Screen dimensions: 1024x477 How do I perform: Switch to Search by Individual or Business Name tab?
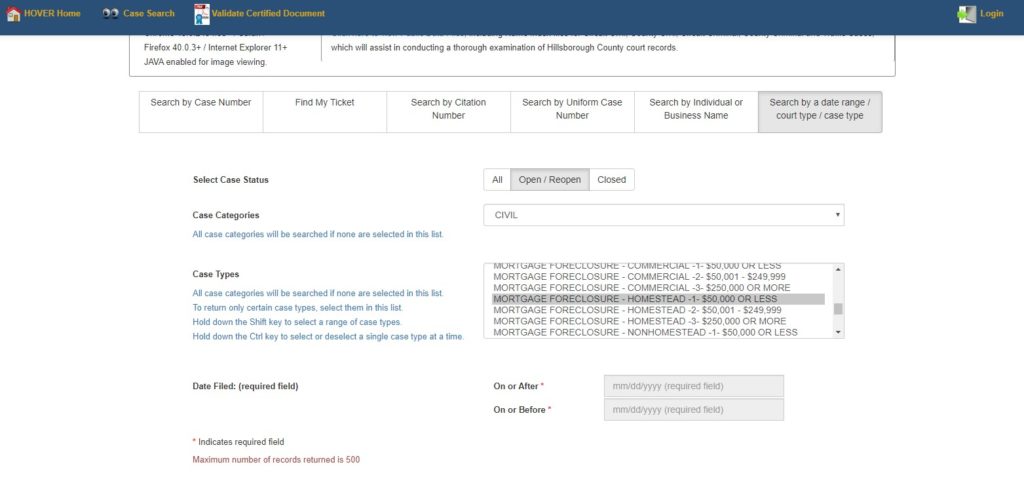[x=696, y=112]
